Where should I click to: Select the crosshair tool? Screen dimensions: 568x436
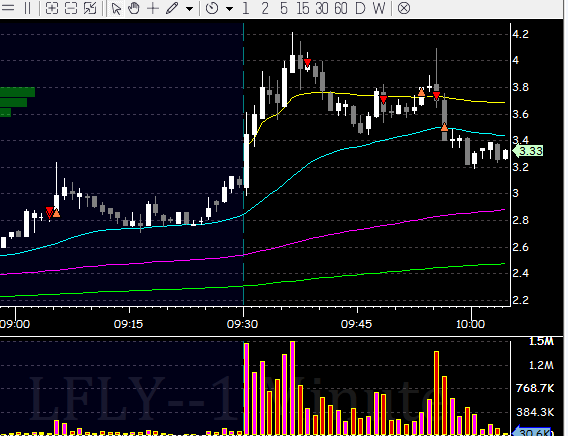[x=153, y=8]
